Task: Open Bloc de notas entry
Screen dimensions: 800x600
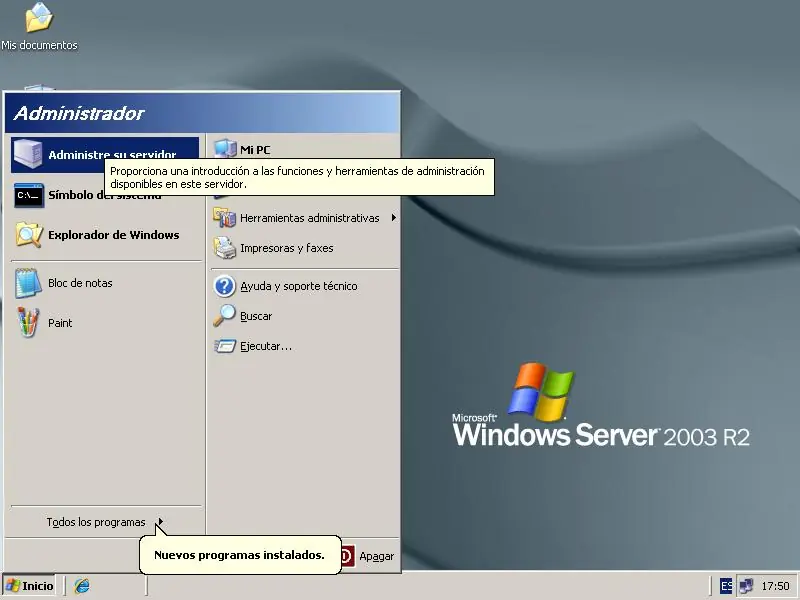Action: tap(105, 283)
